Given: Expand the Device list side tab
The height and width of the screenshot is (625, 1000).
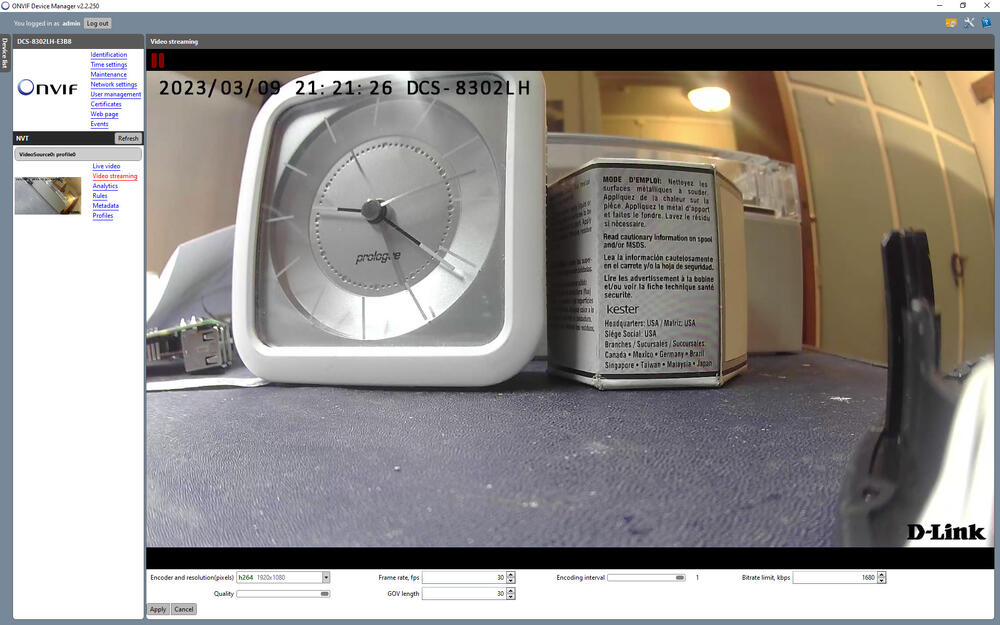Looking at the screenshot, I should click(x=5, y=54).
